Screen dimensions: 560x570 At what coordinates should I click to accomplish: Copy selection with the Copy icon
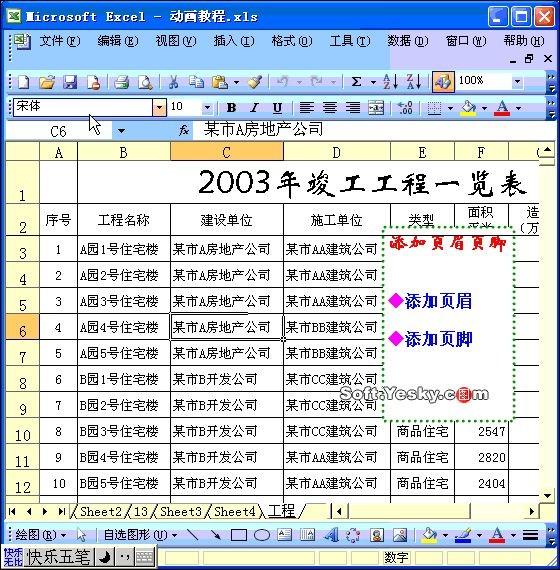coord(196,82)
